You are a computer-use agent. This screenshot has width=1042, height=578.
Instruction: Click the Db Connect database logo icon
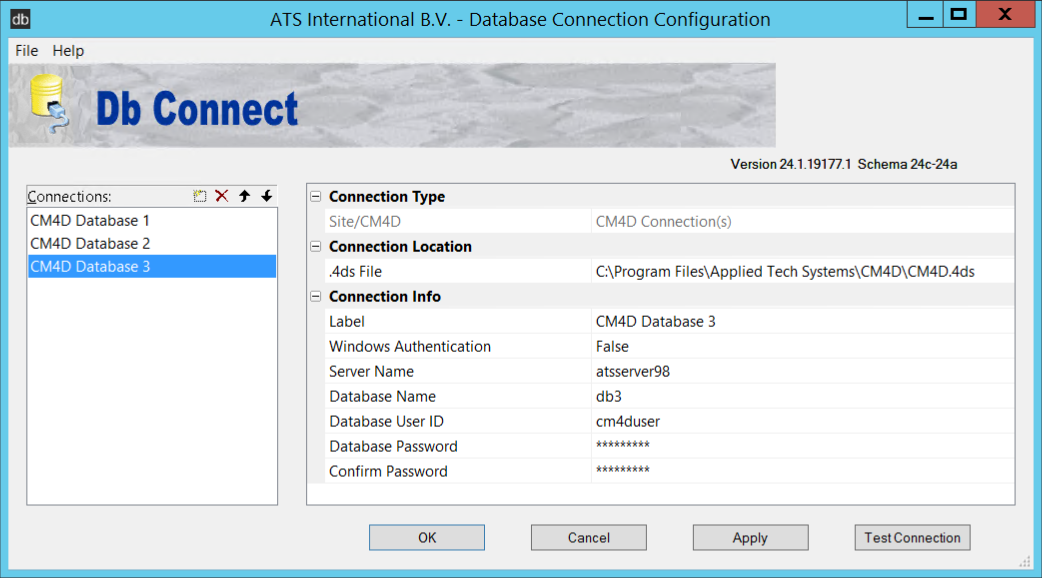click(x=49, y=104)
